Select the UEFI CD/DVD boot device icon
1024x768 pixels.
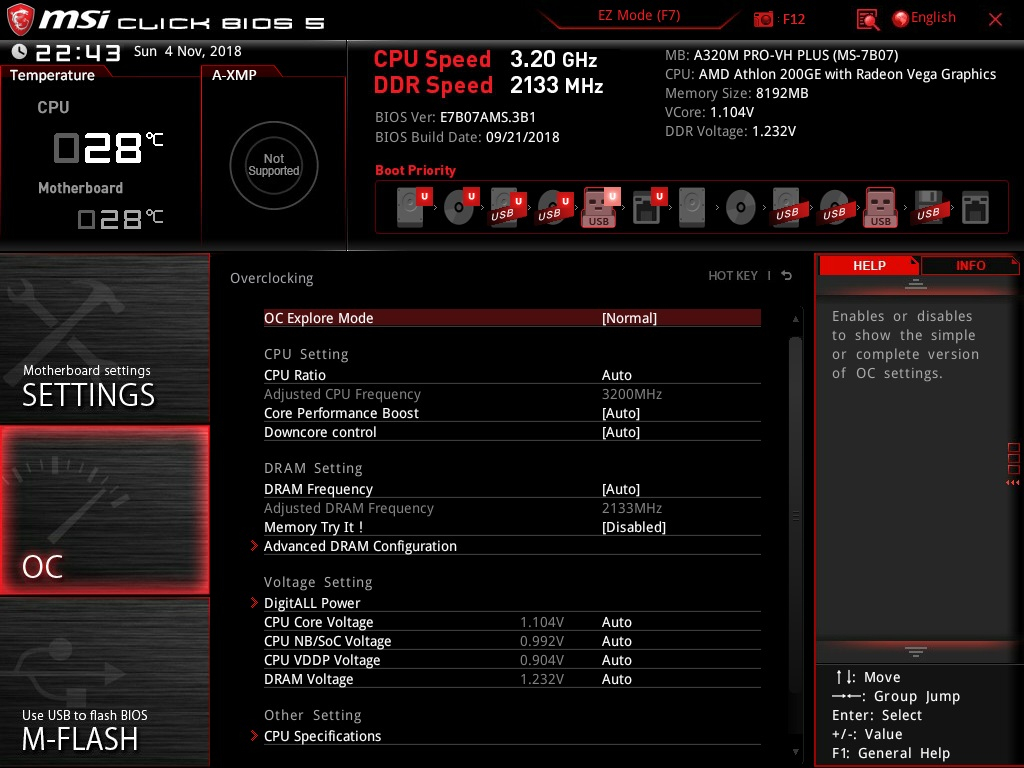click(461, 206)
